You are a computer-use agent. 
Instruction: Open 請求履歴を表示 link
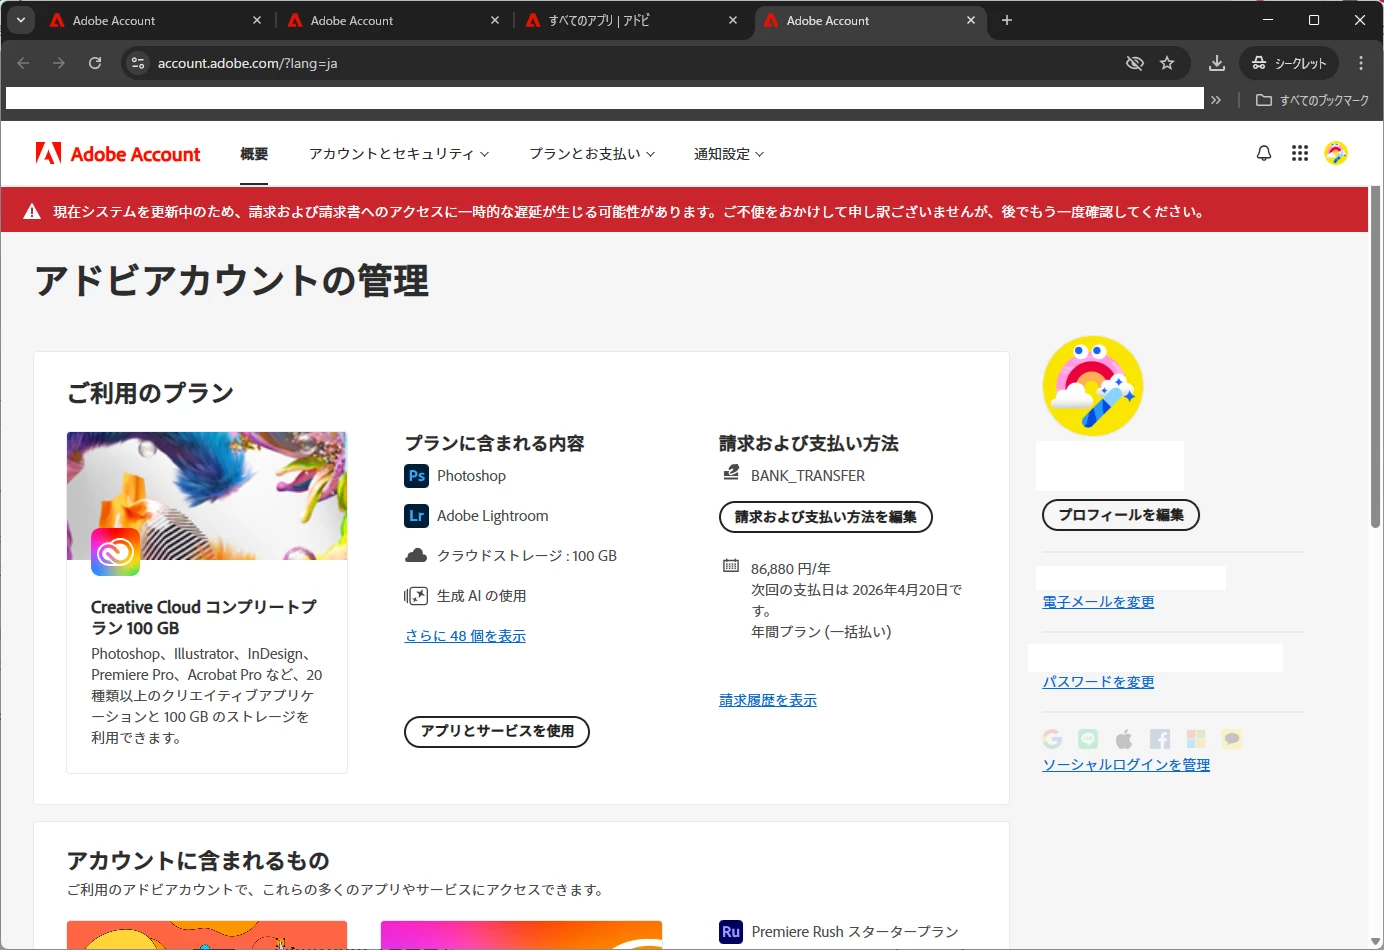point(768,700)
